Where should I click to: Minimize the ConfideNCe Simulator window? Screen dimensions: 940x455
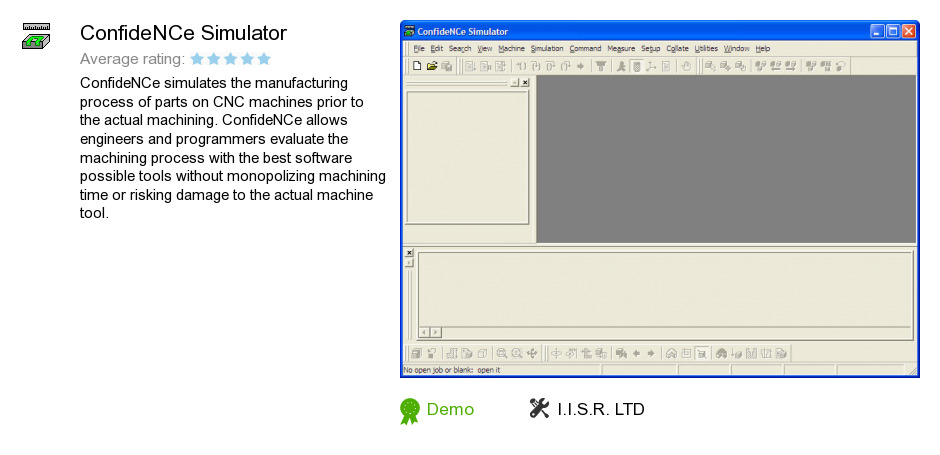click(x=878, y=31)
